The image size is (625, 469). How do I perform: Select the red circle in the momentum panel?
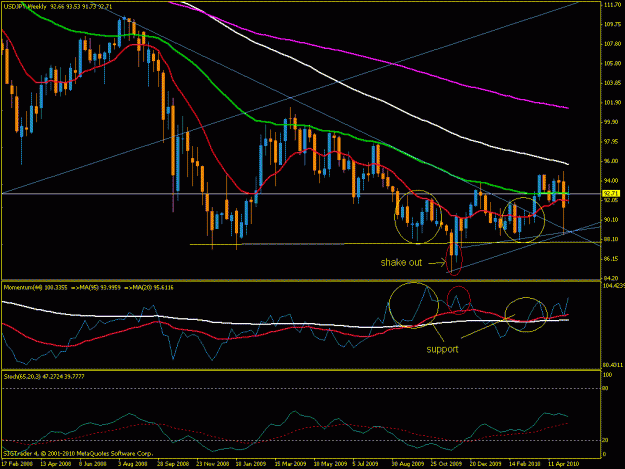click(459, 300)
